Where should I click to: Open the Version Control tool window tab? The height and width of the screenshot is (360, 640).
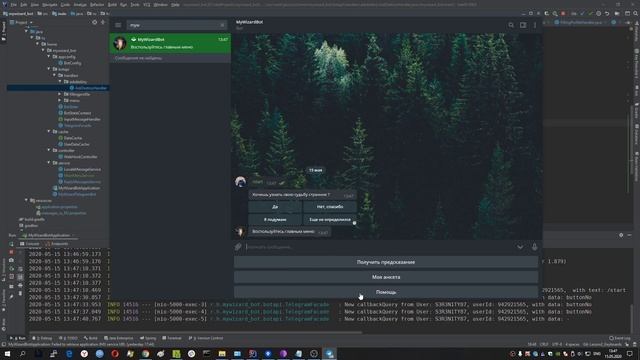[x=206, y=338]
